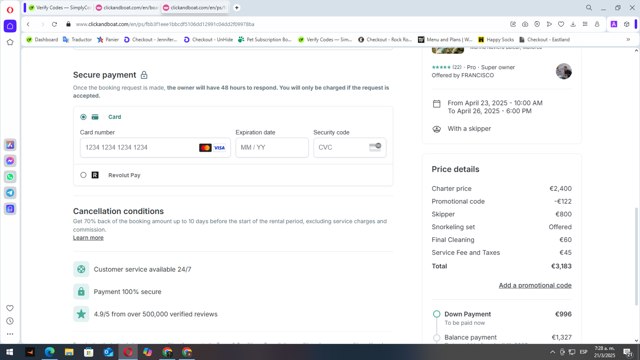This screenshot has height=360, width=640.
Task: Switch to the Verify Codes SimplyCodes tab
Action: point(59,8)
